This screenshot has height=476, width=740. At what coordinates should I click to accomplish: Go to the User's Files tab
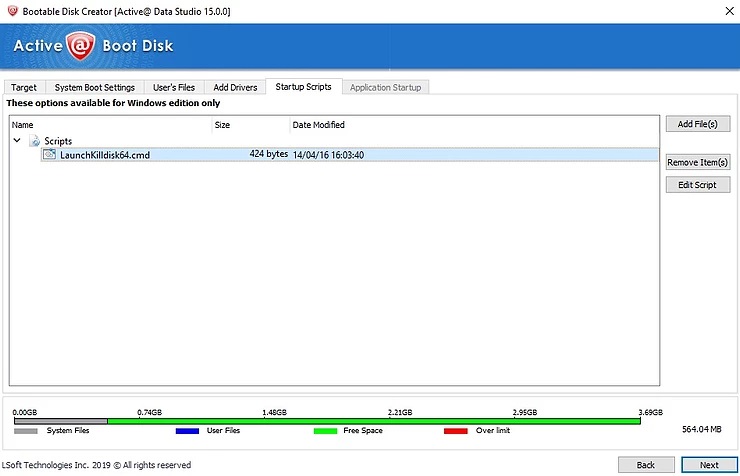click(x=174, y=88)
